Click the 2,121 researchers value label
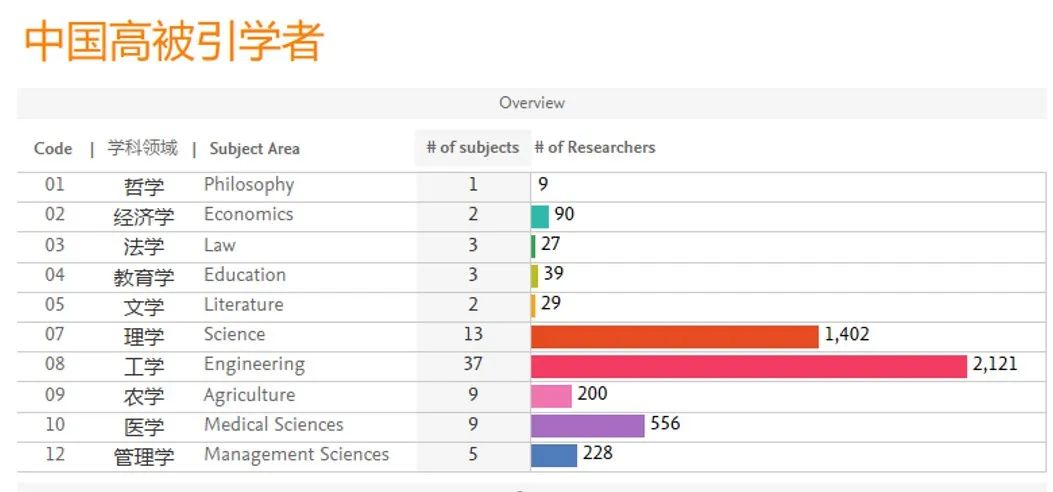Viewport: 1053px width, 492px height. coord(994,364)
